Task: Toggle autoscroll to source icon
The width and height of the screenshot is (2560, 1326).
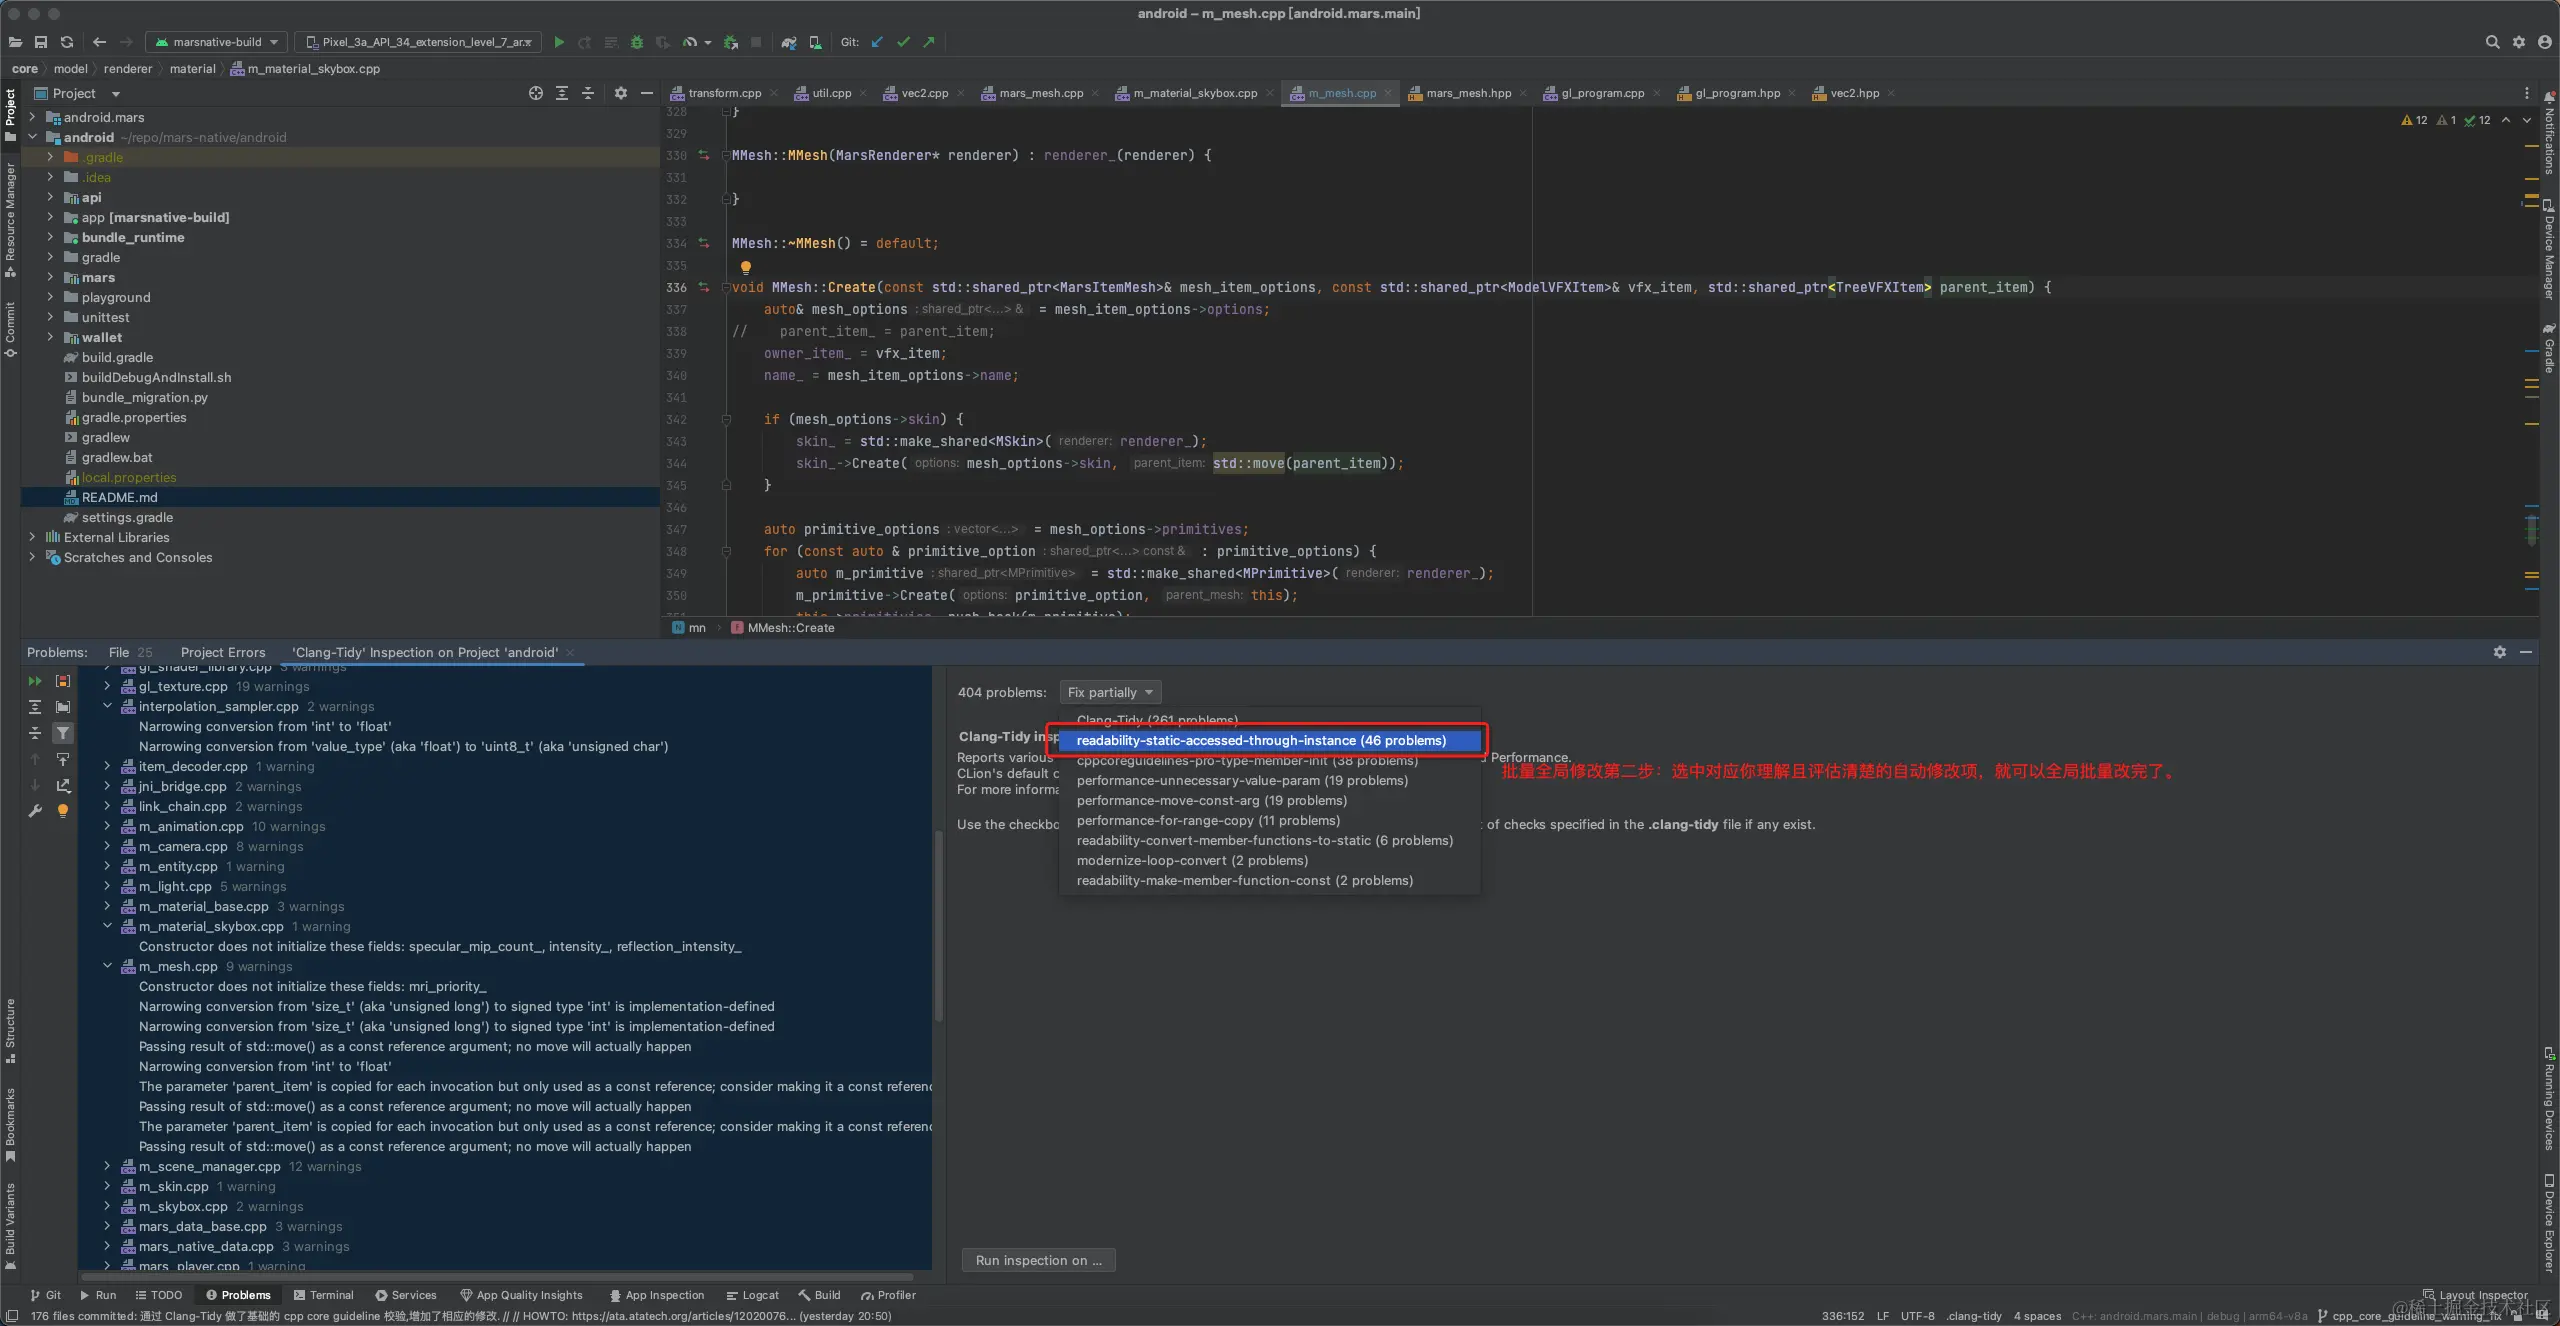Action: pyautogui.click(x=63, y=759)
